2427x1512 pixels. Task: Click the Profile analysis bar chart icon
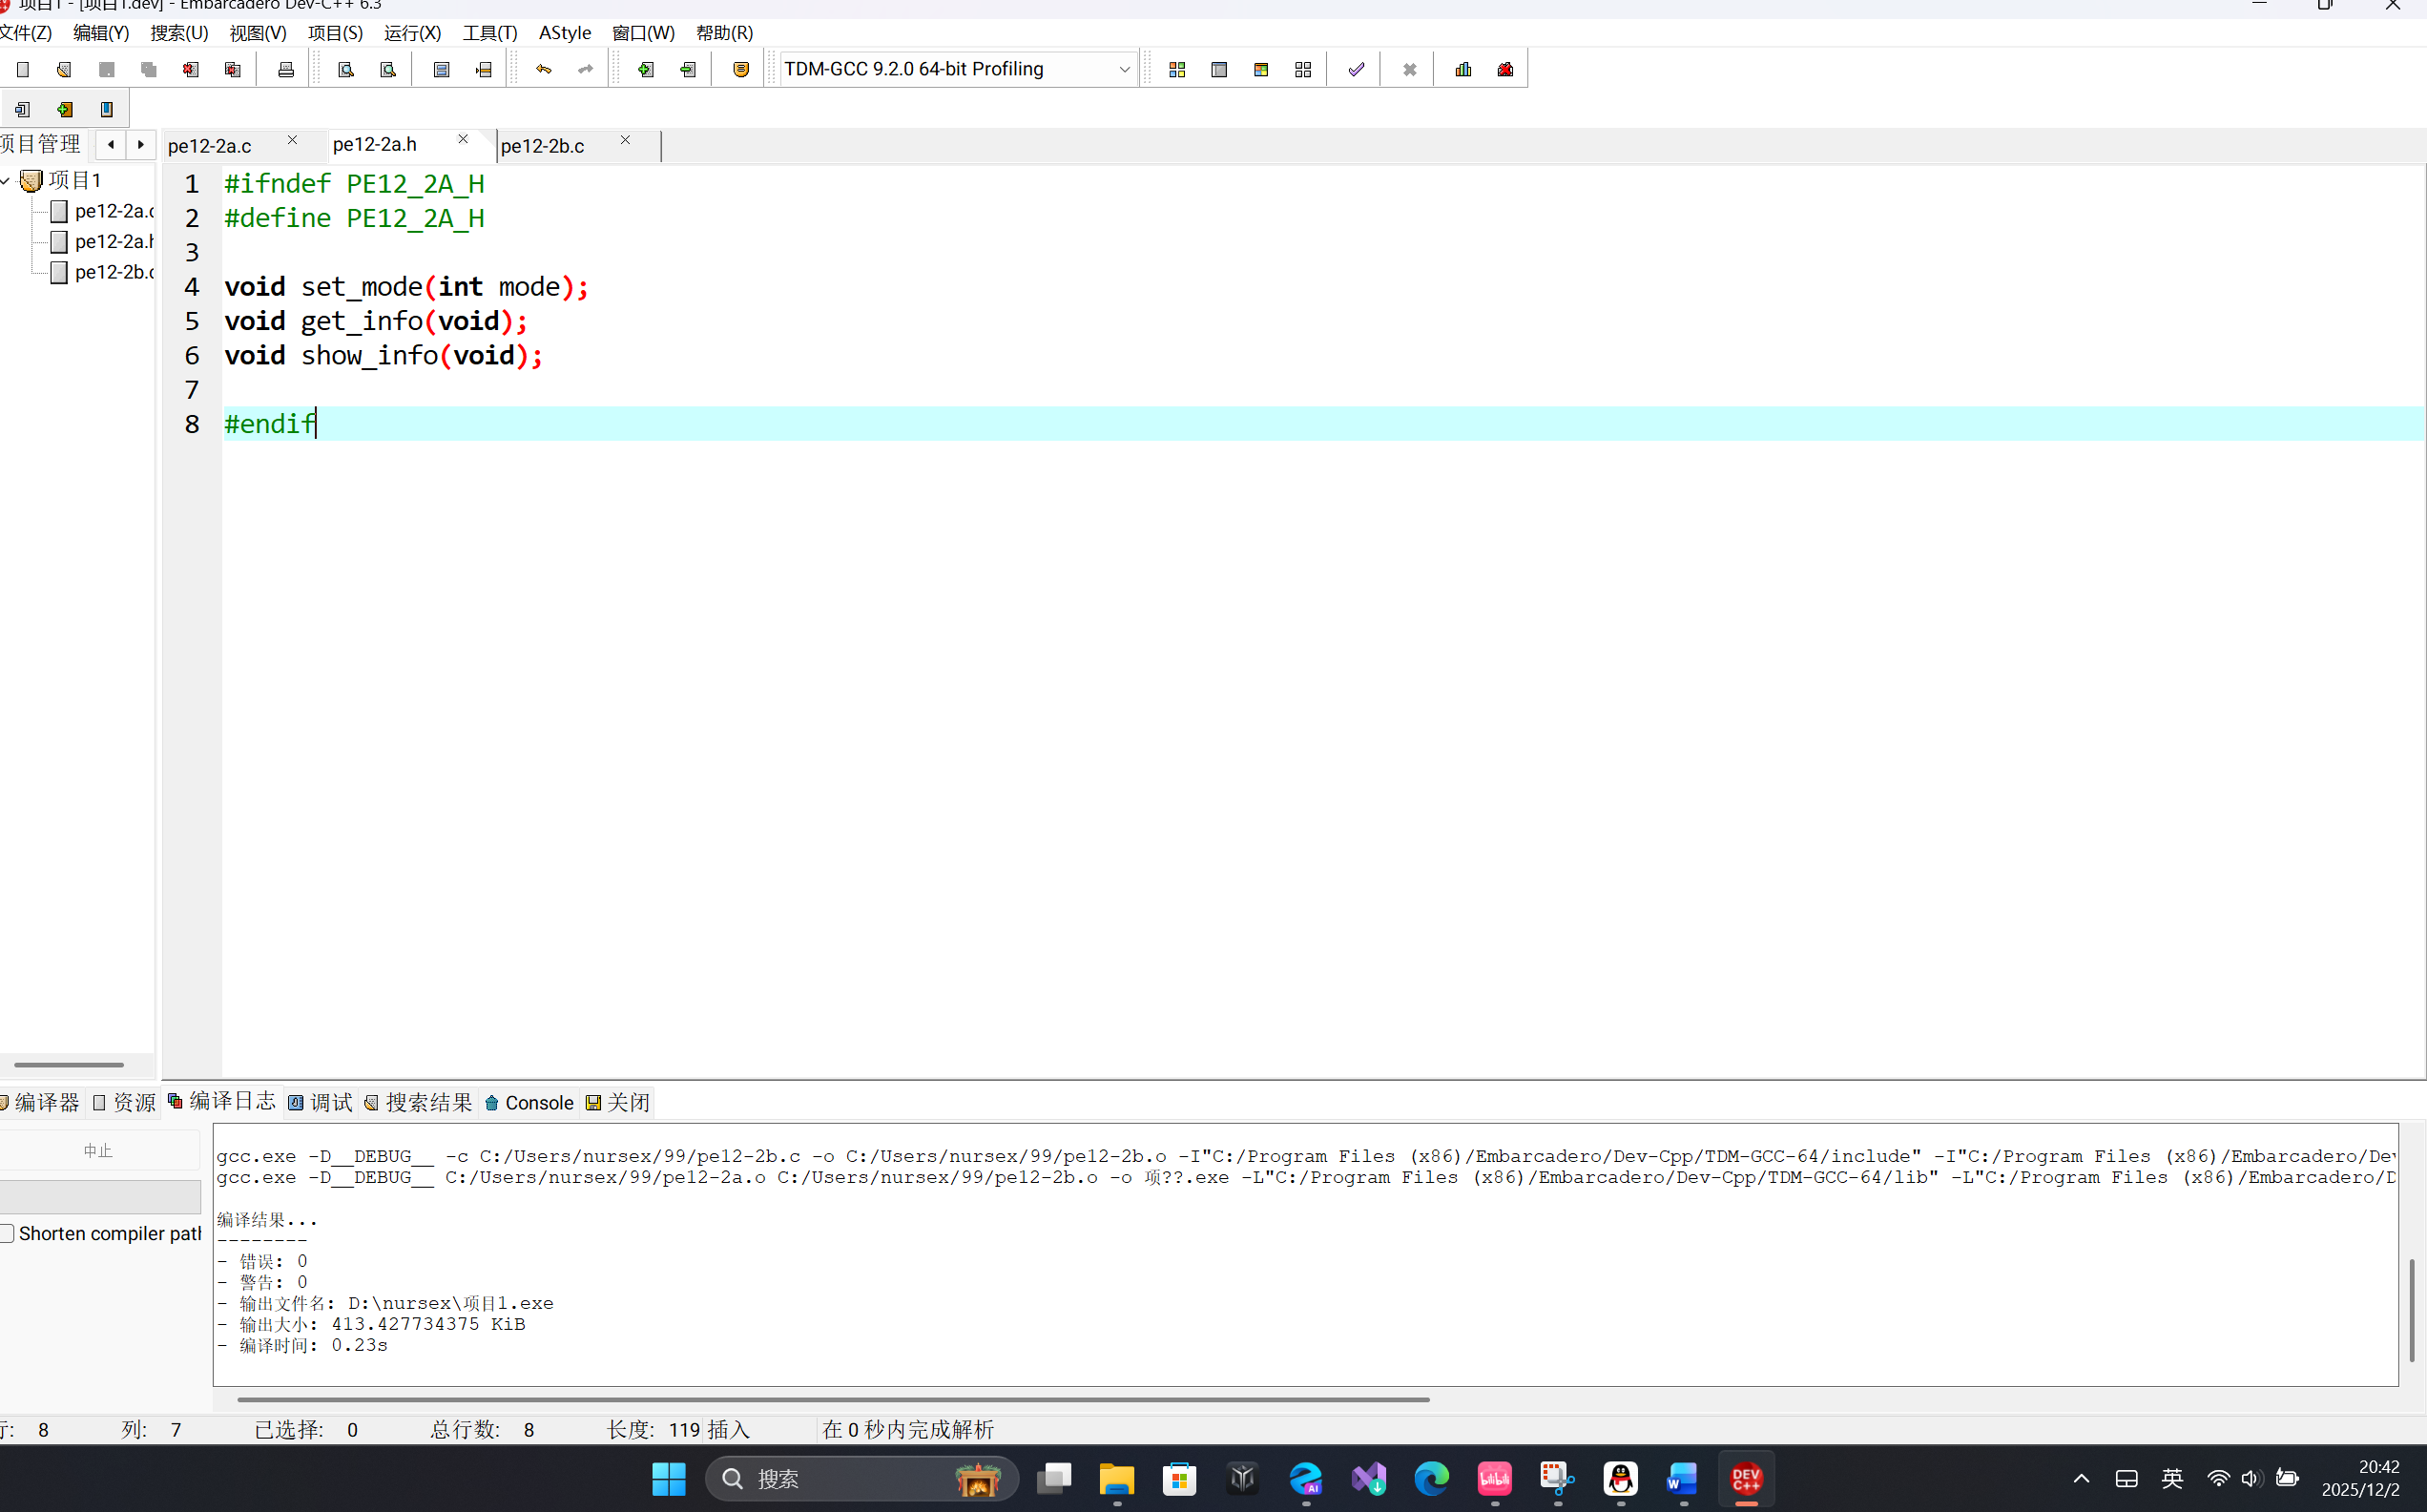pos(1463,69)
